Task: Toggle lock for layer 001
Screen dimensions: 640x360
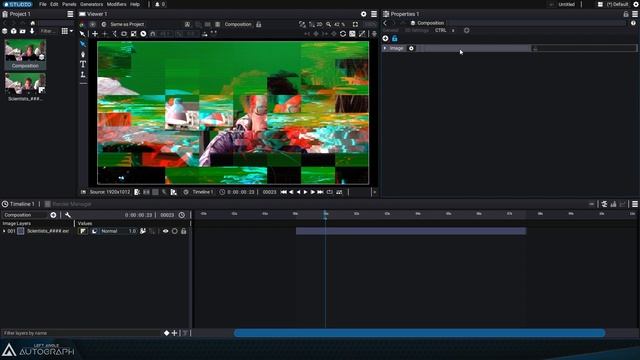Action: [184, 231]
